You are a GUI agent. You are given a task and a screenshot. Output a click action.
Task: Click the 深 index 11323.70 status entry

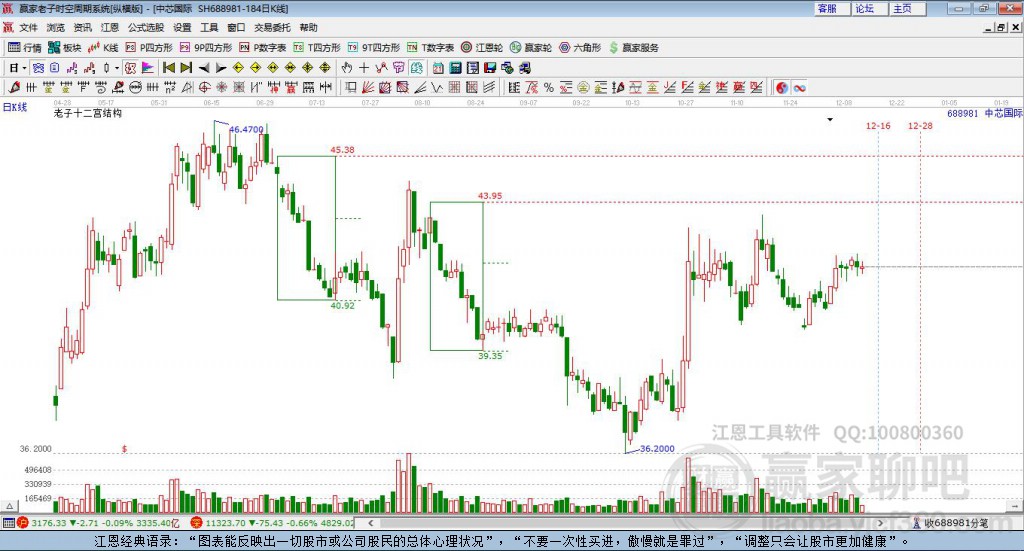272,523
